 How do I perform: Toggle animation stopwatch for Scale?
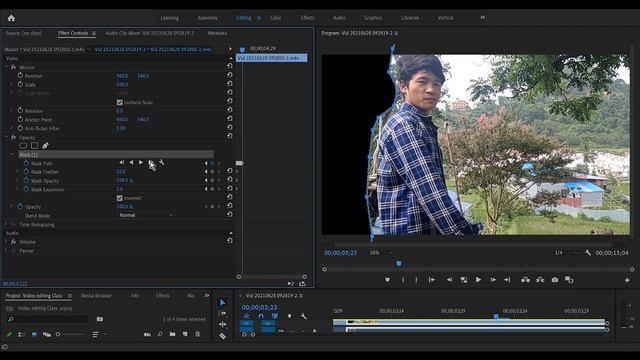point(20,84)
